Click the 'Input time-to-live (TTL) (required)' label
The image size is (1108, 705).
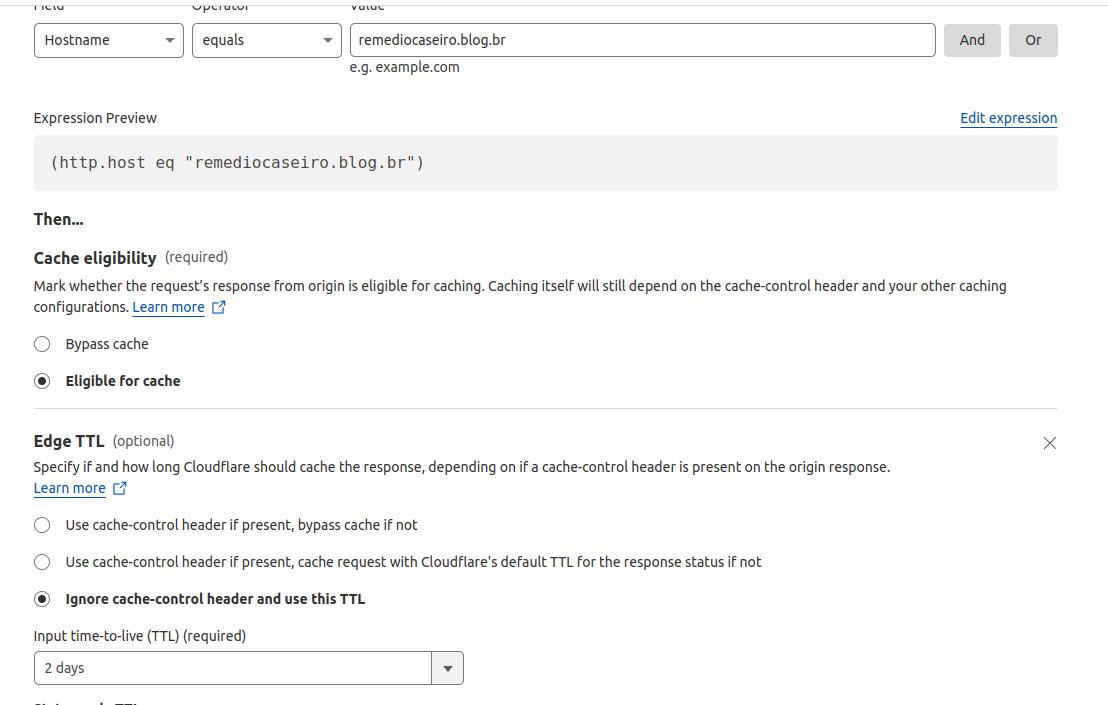pyautogui.click(x=140, y=636)
